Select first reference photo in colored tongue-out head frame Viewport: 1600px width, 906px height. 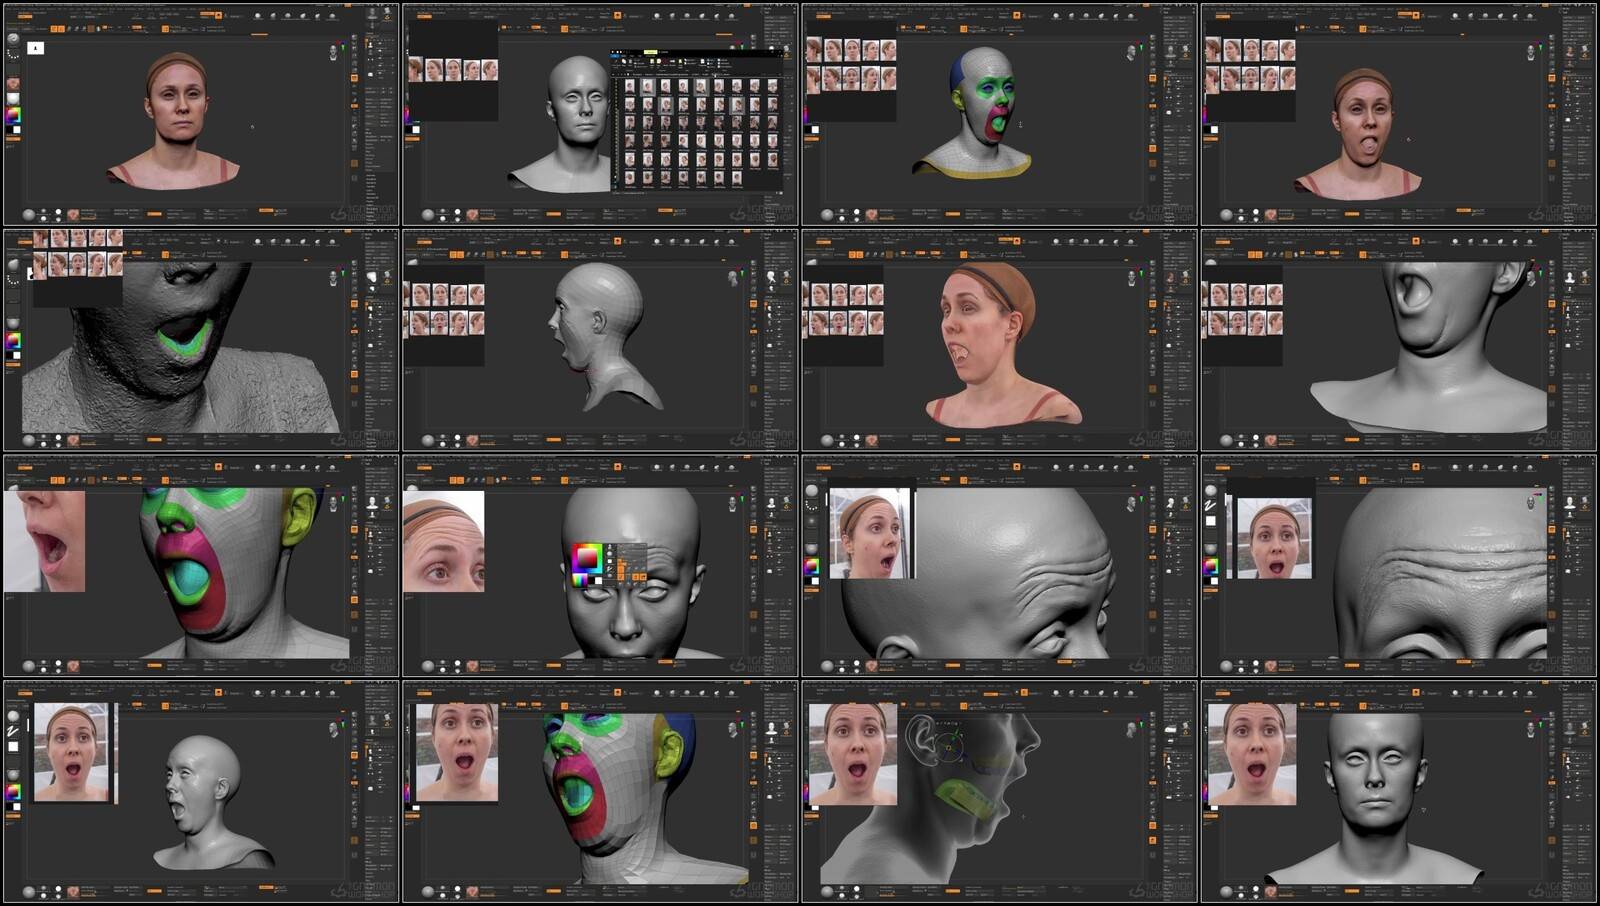tap(814, 50)
